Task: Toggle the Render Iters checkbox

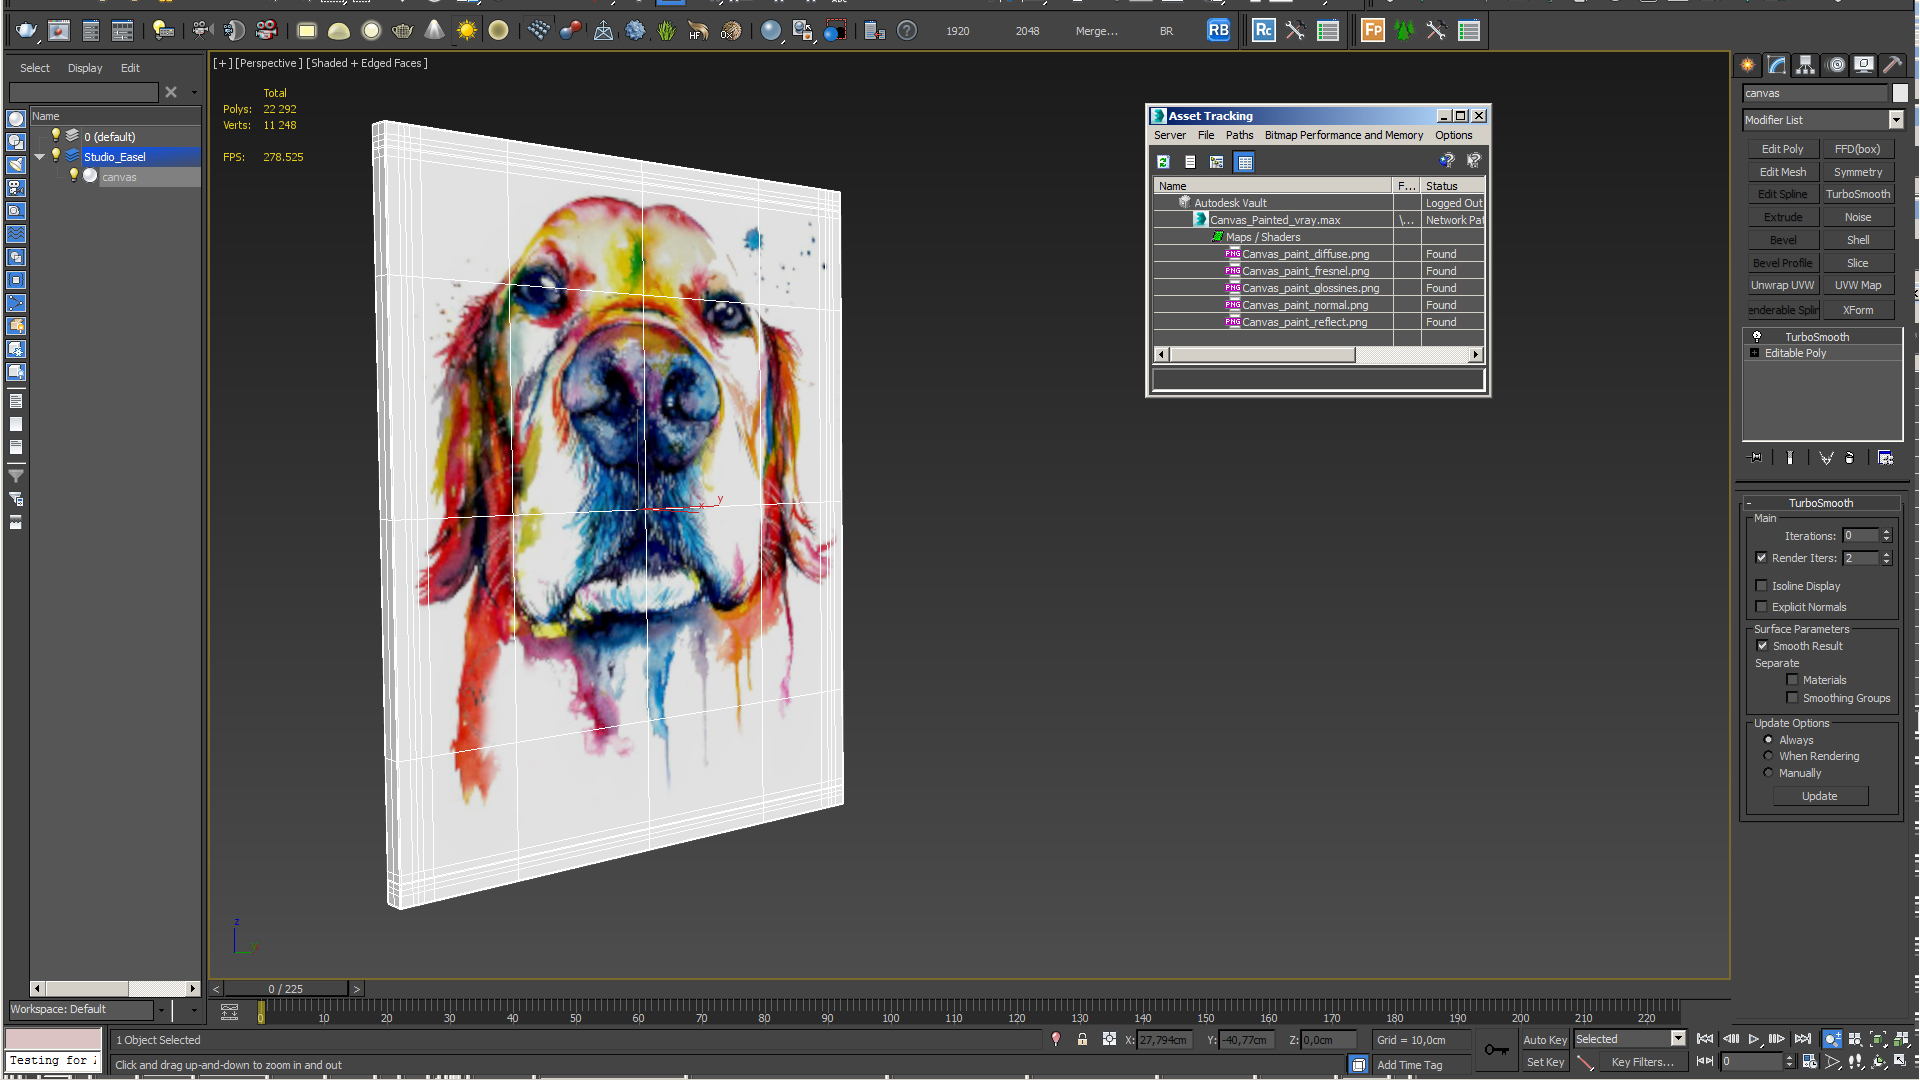Action: [x=1761, y=558]
